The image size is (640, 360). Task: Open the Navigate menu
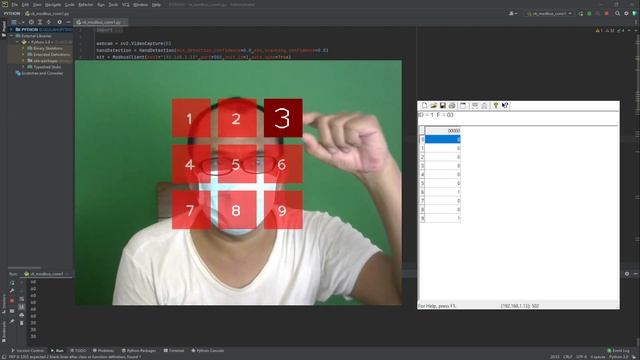(53, 4)
